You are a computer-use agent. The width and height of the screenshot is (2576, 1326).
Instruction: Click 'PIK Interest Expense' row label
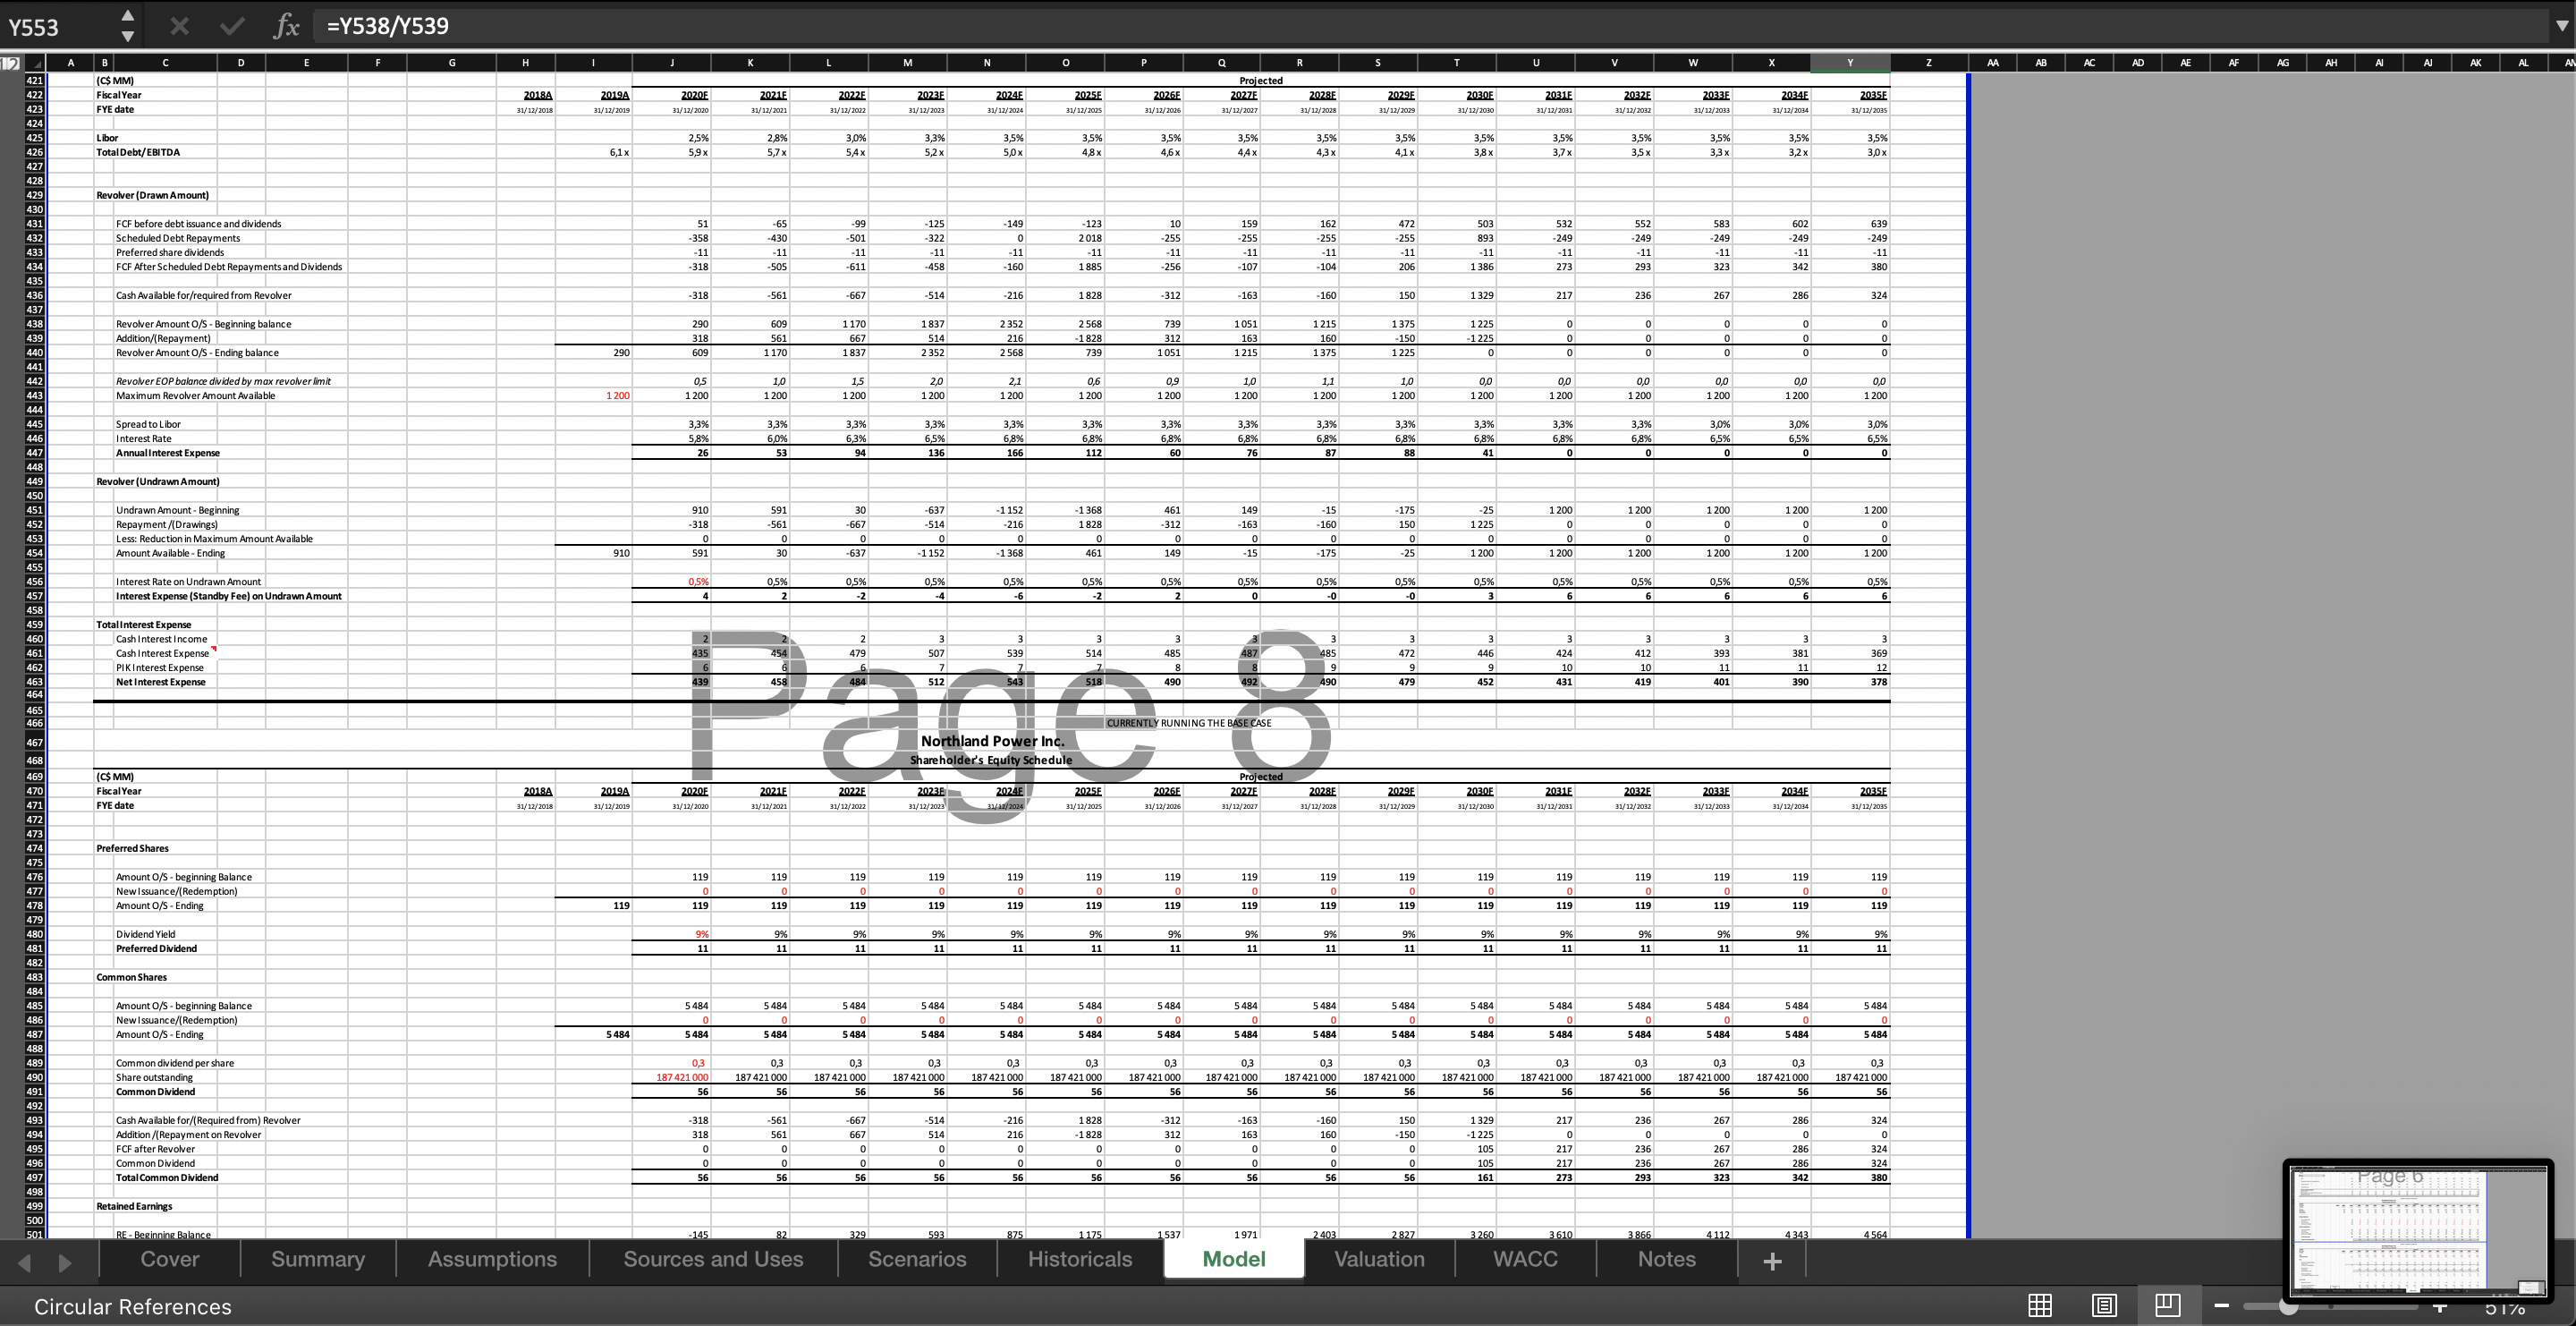pos(159,667)
